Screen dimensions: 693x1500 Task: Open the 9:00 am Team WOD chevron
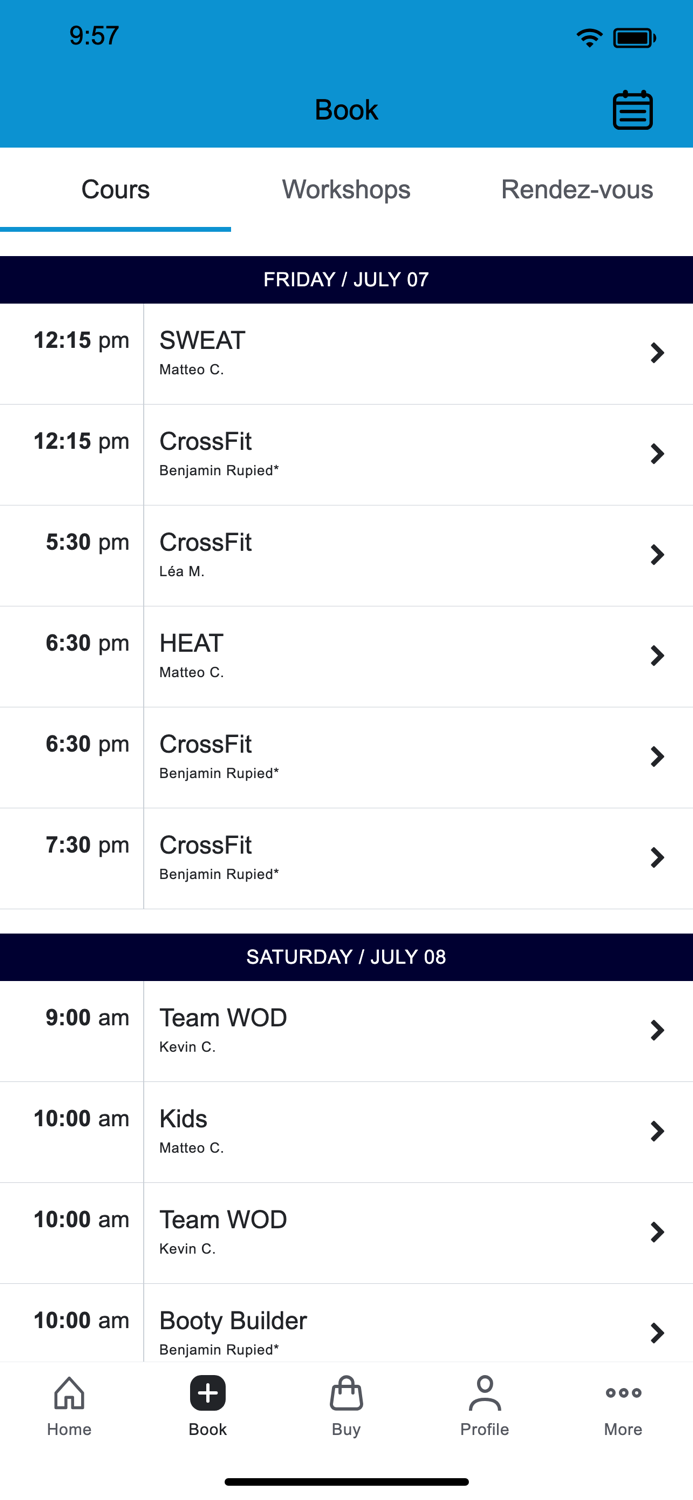[x=657, y=1030]
